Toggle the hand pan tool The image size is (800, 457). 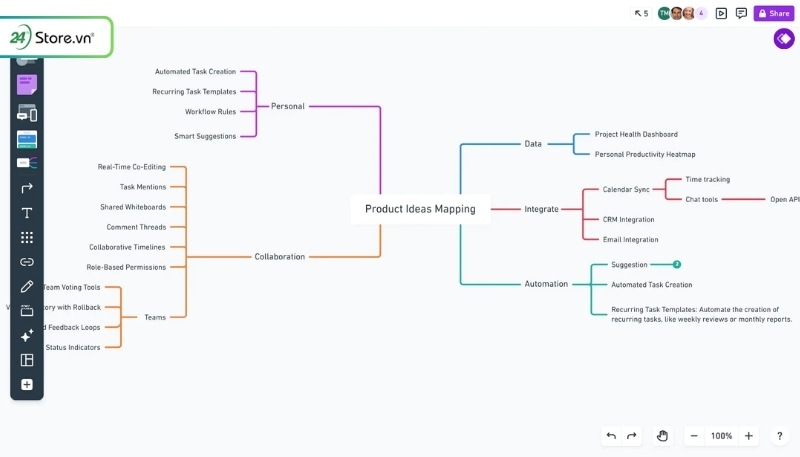point(662,436)
